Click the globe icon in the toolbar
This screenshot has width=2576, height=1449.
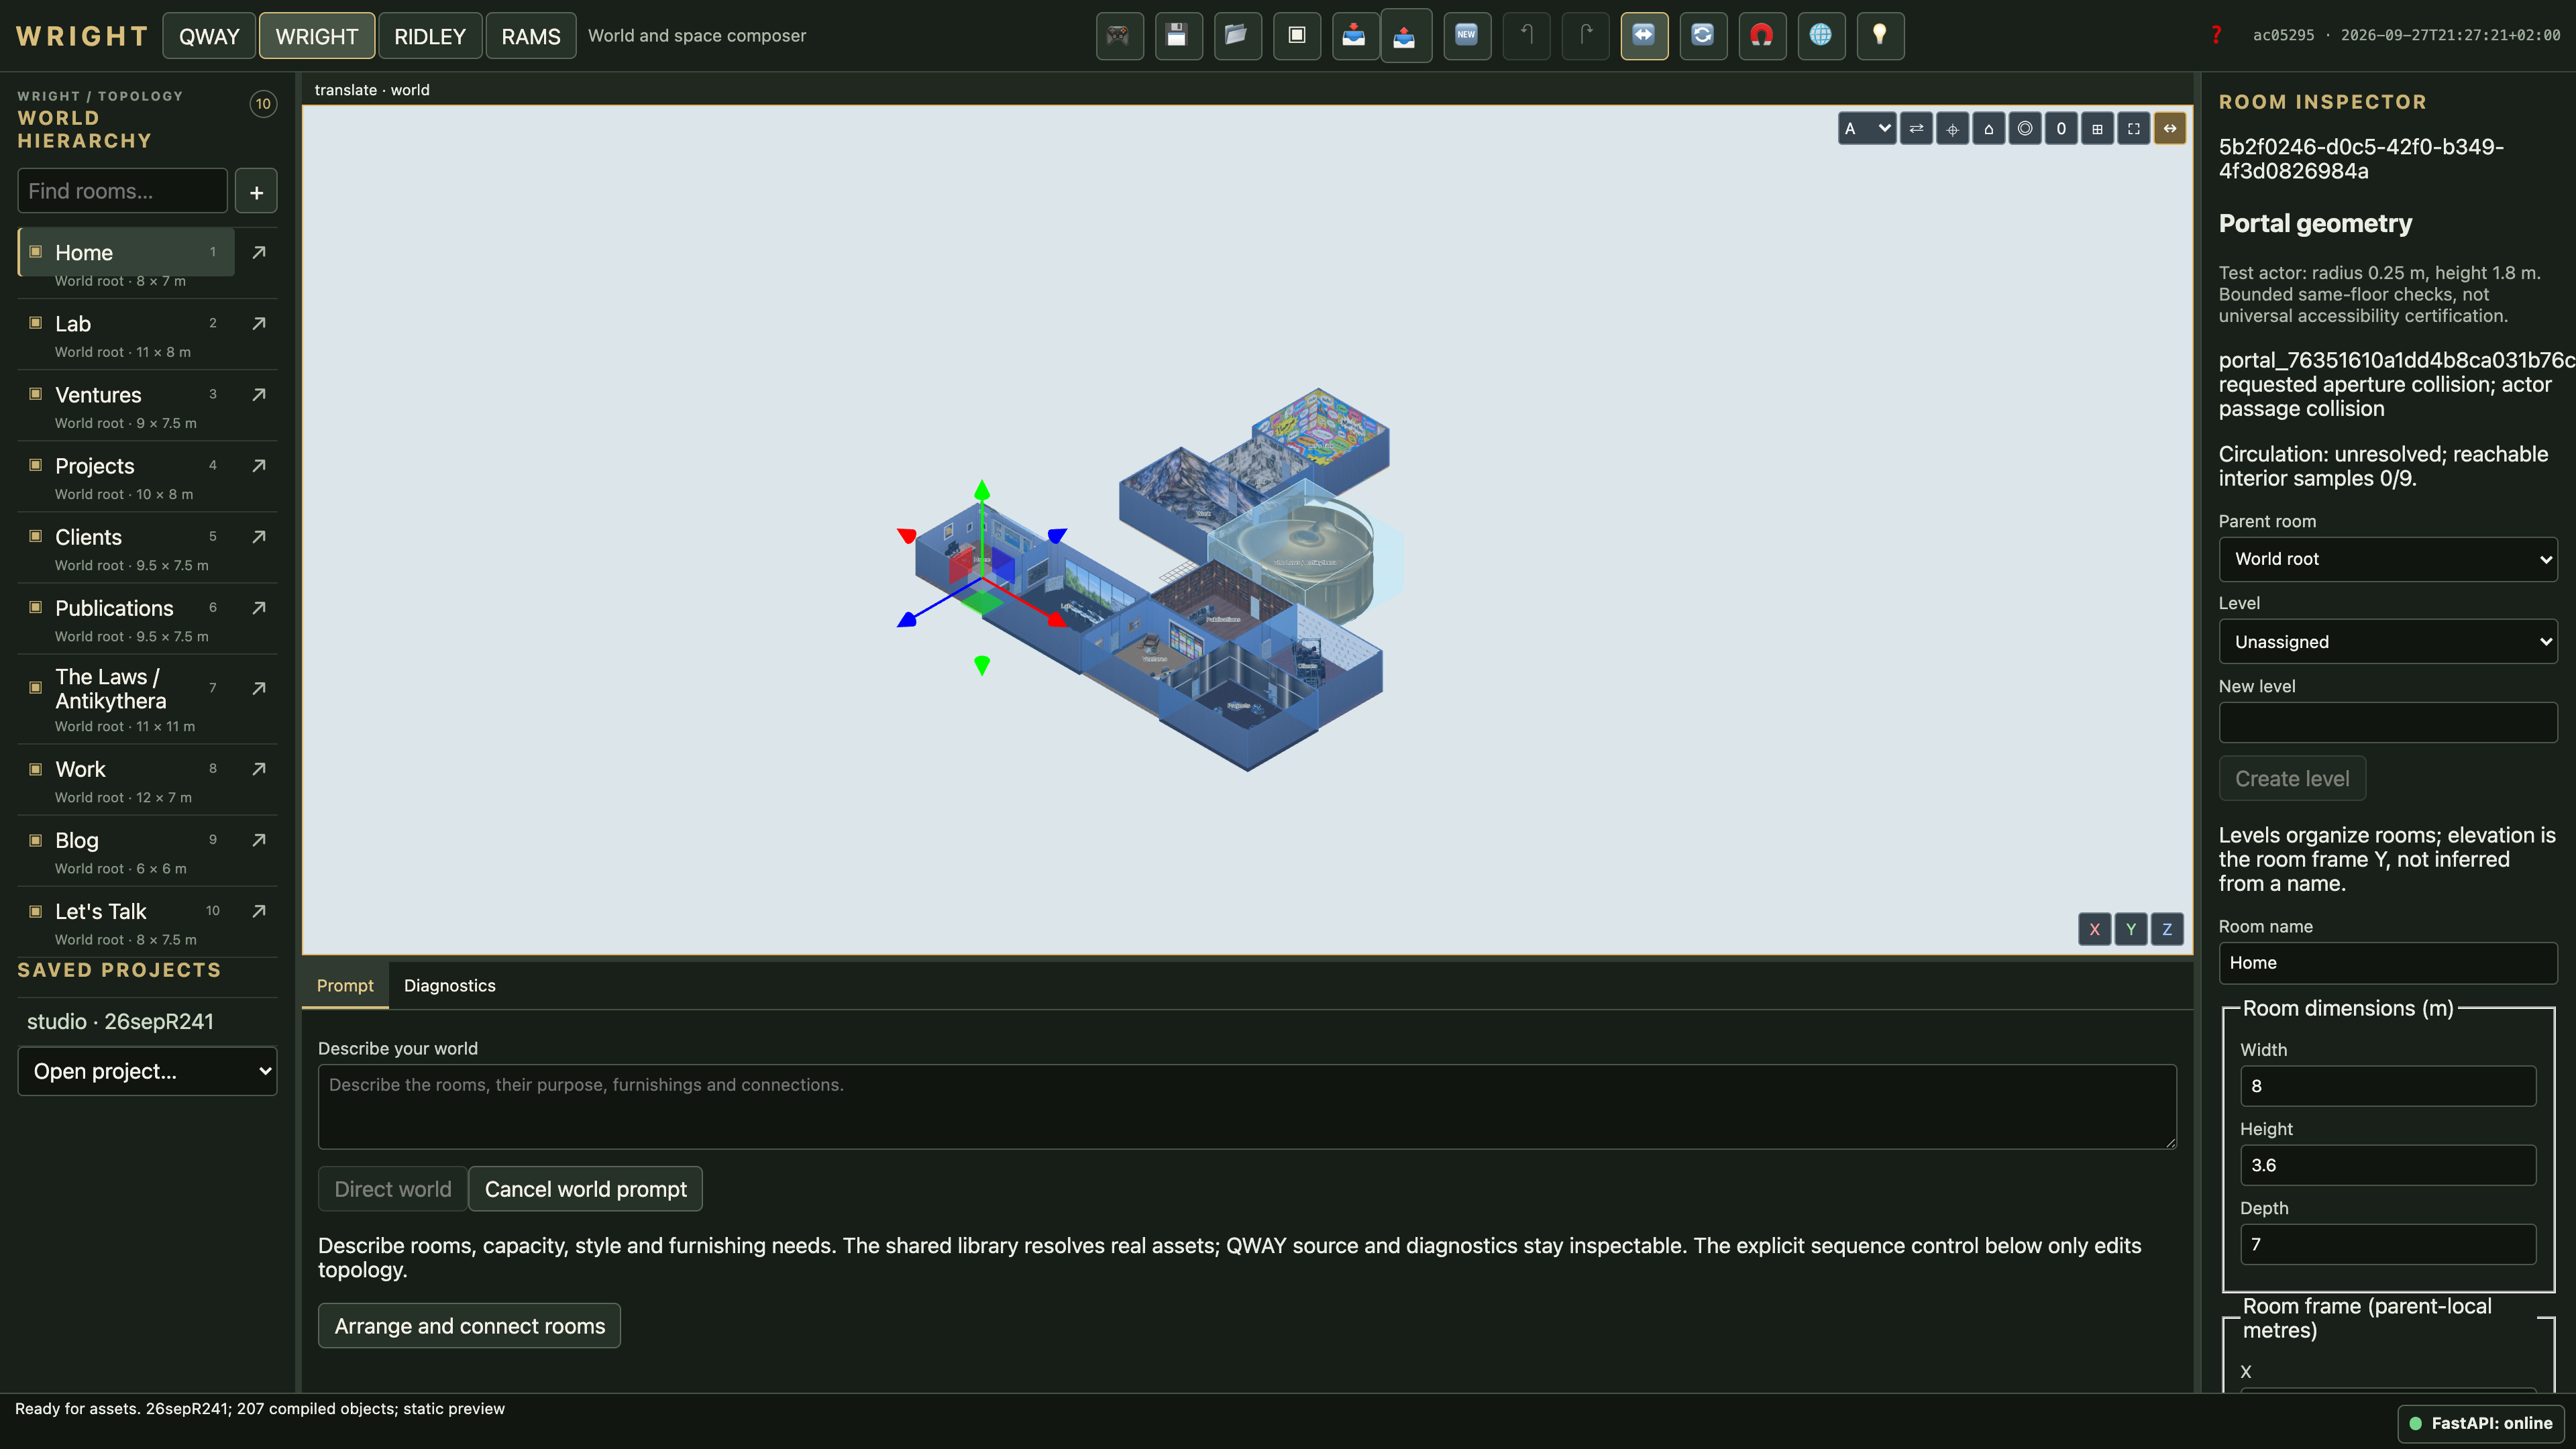point(1821,36)
